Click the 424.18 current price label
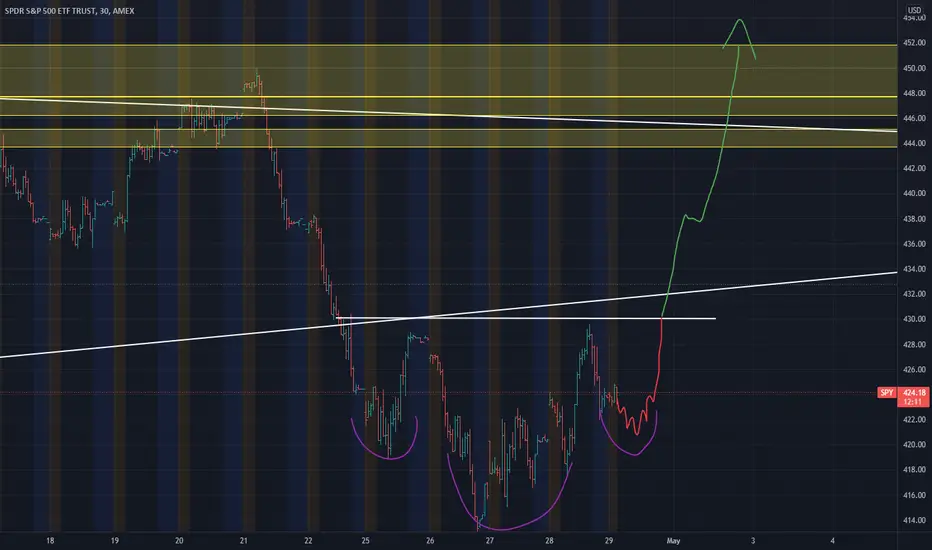The image size is (932, 550). coord(914,392)
